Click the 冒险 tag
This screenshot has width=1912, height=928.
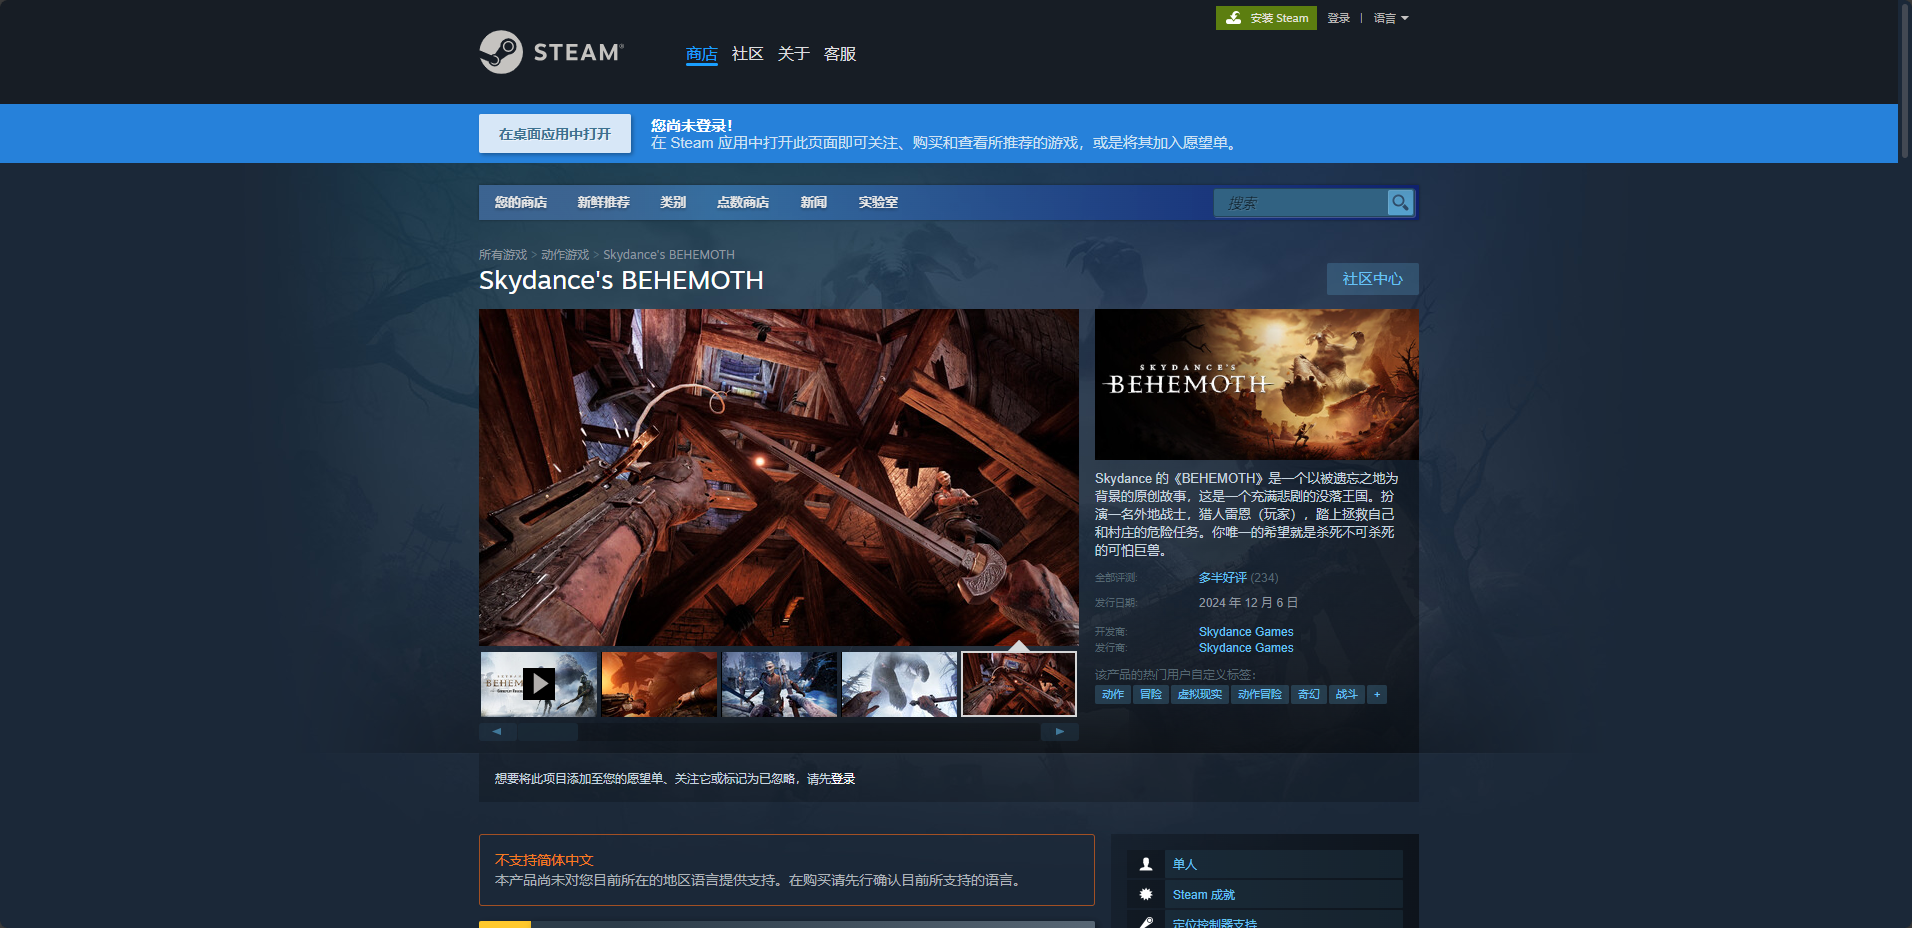(x=1151, y=694)
